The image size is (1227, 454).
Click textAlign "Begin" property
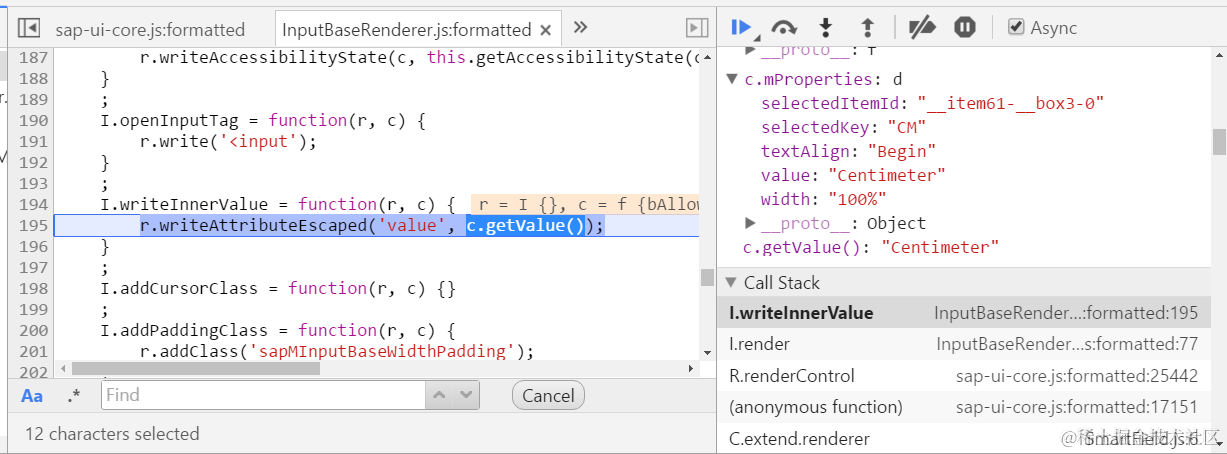pyautogui.click(x=848, y=151)
